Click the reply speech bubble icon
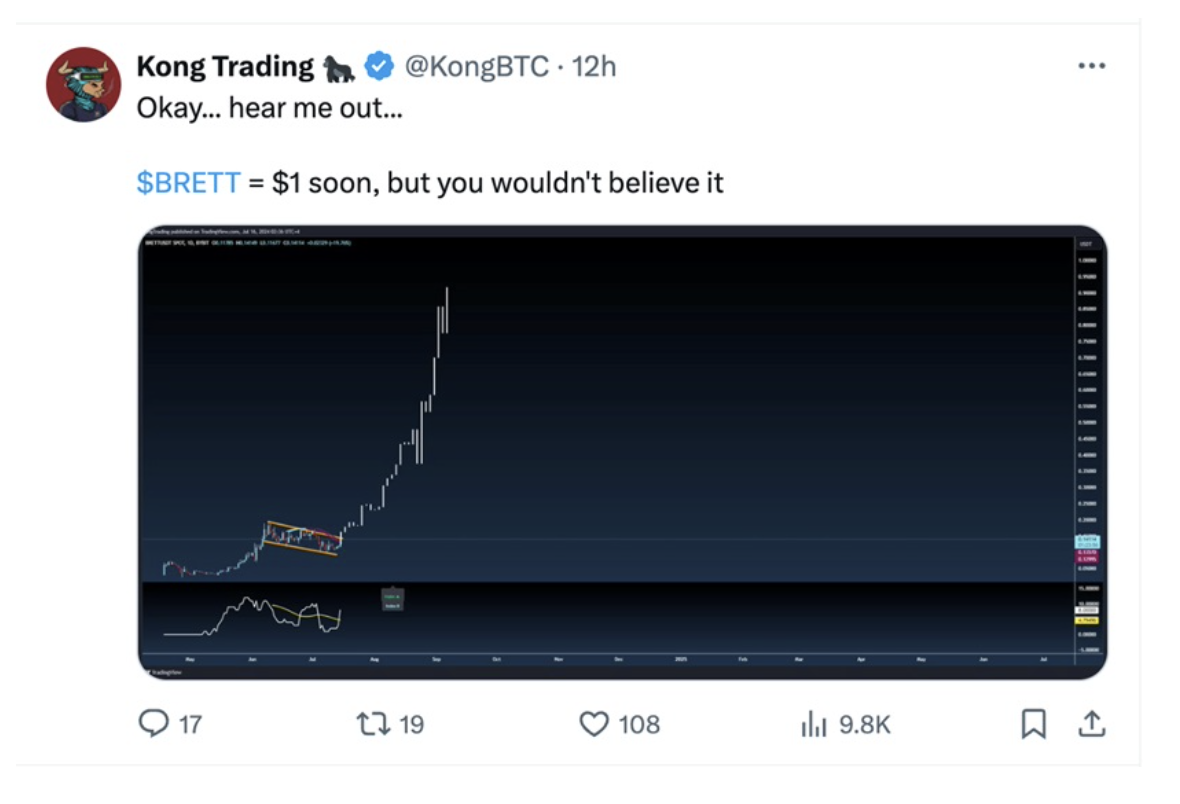This screenshot has height=804, width=1180. click(x=153, y=723)
